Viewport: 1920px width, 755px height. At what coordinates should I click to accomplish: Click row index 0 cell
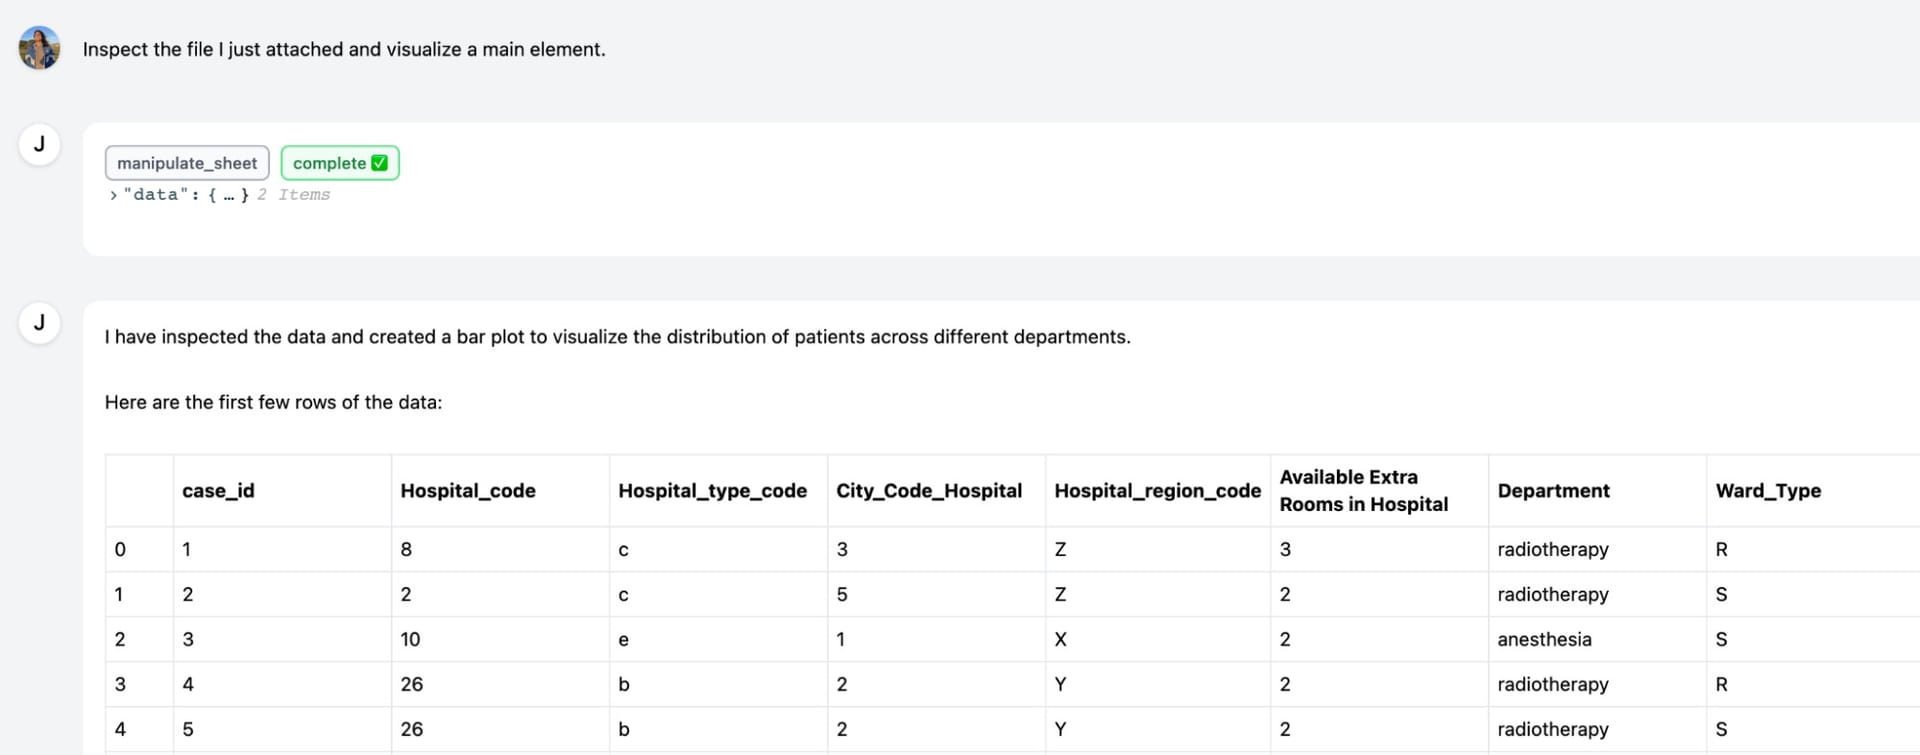(x=139, y=550)
